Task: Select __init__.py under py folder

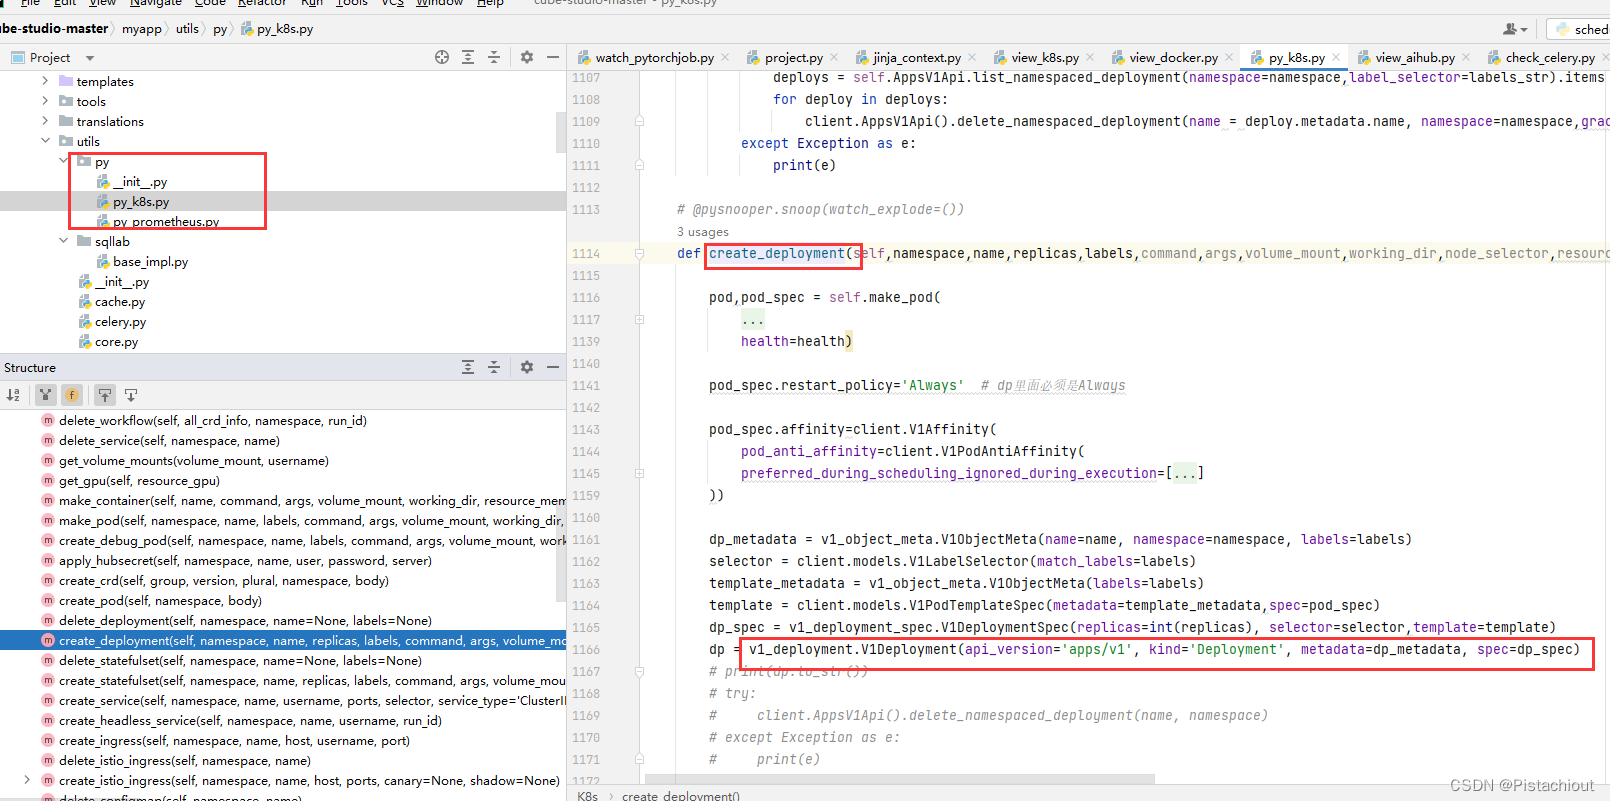Action: coord(140,182)
